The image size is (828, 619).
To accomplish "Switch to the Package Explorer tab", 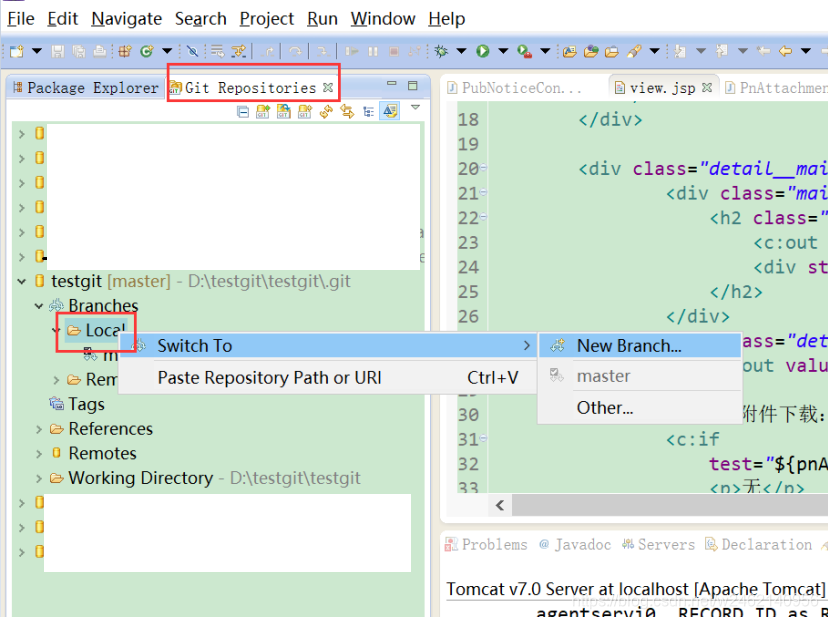I will click(x=86, y=88).
